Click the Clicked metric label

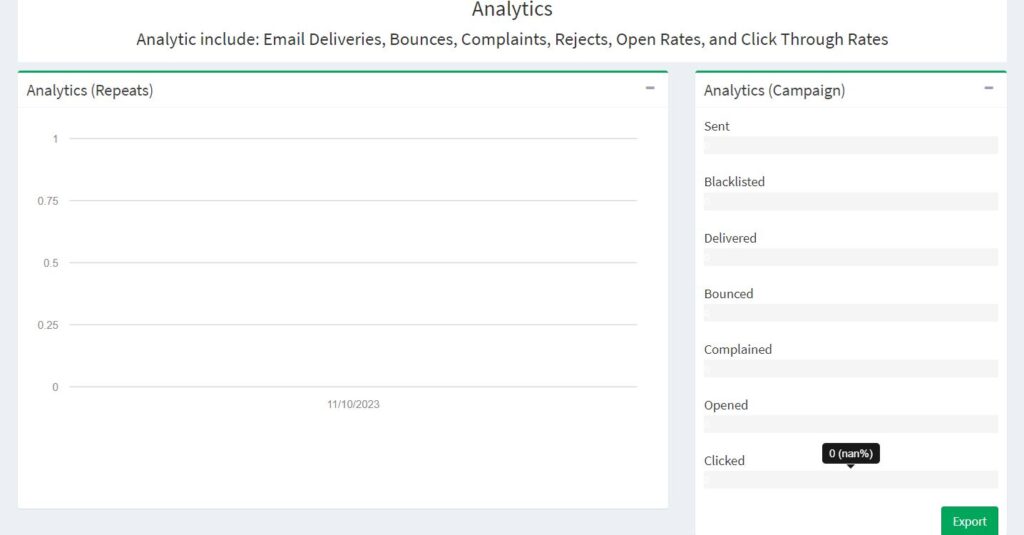[x=724, y=461]
